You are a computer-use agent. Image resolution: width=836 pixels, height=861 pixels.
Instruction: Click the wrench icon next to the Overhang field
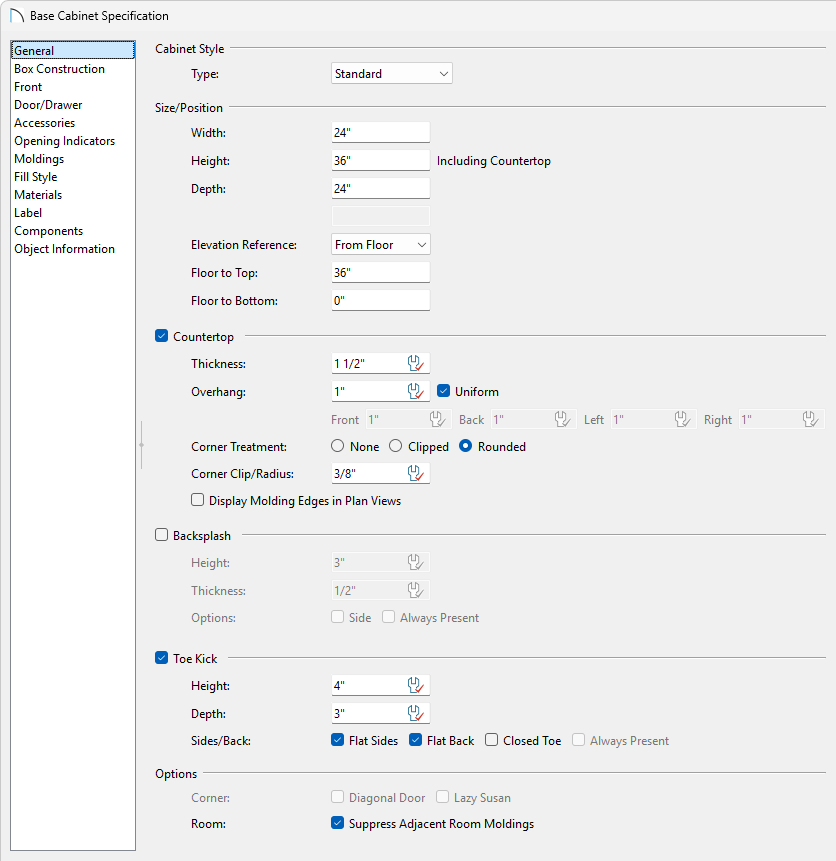[415, 391]
